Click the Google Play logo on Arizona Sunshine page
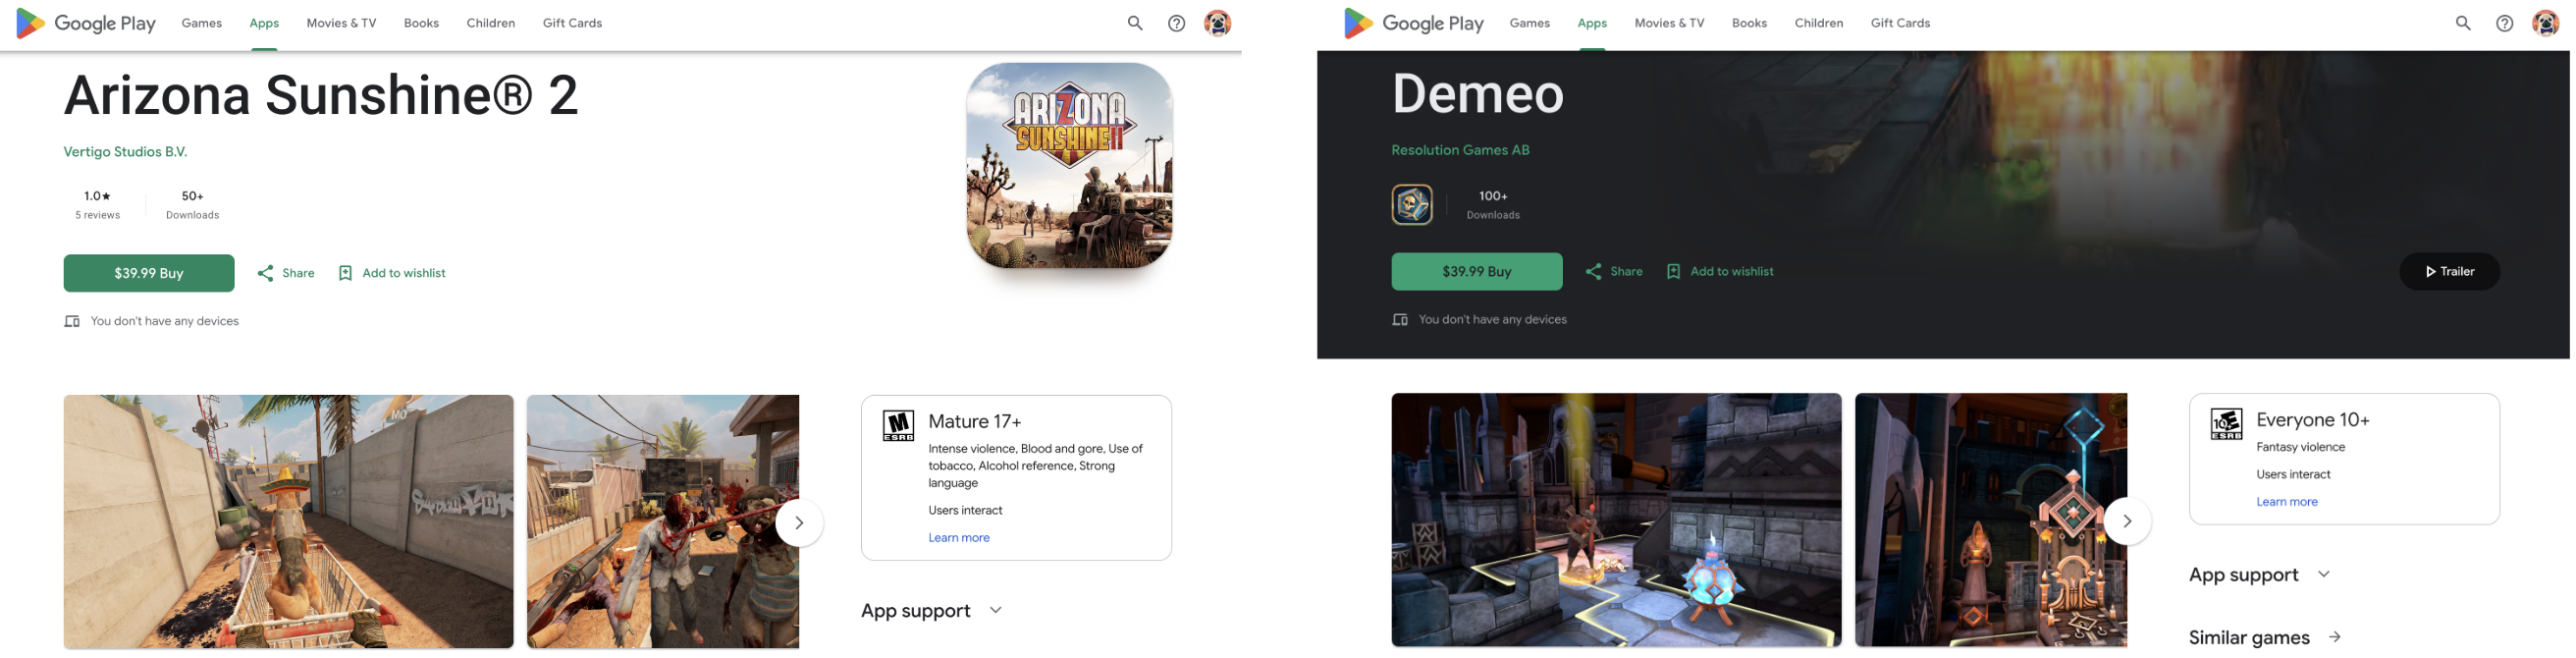 click(86, 23)
